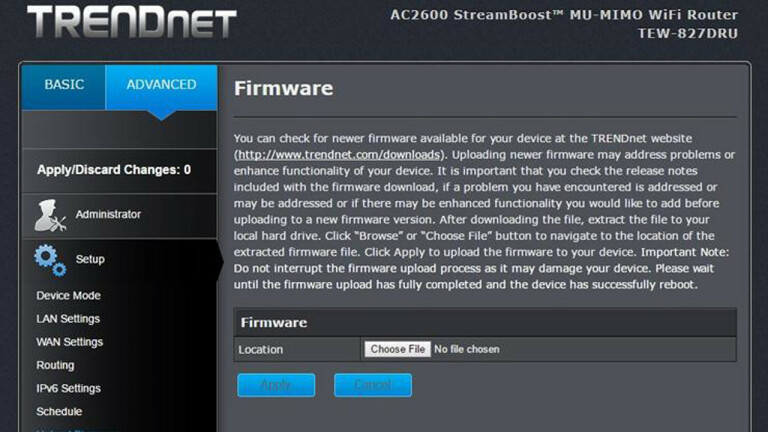Image resolution: width=768 pixels, height=432 pixels.
Task: Click the 'No file chosen' text
Action: 467,349
